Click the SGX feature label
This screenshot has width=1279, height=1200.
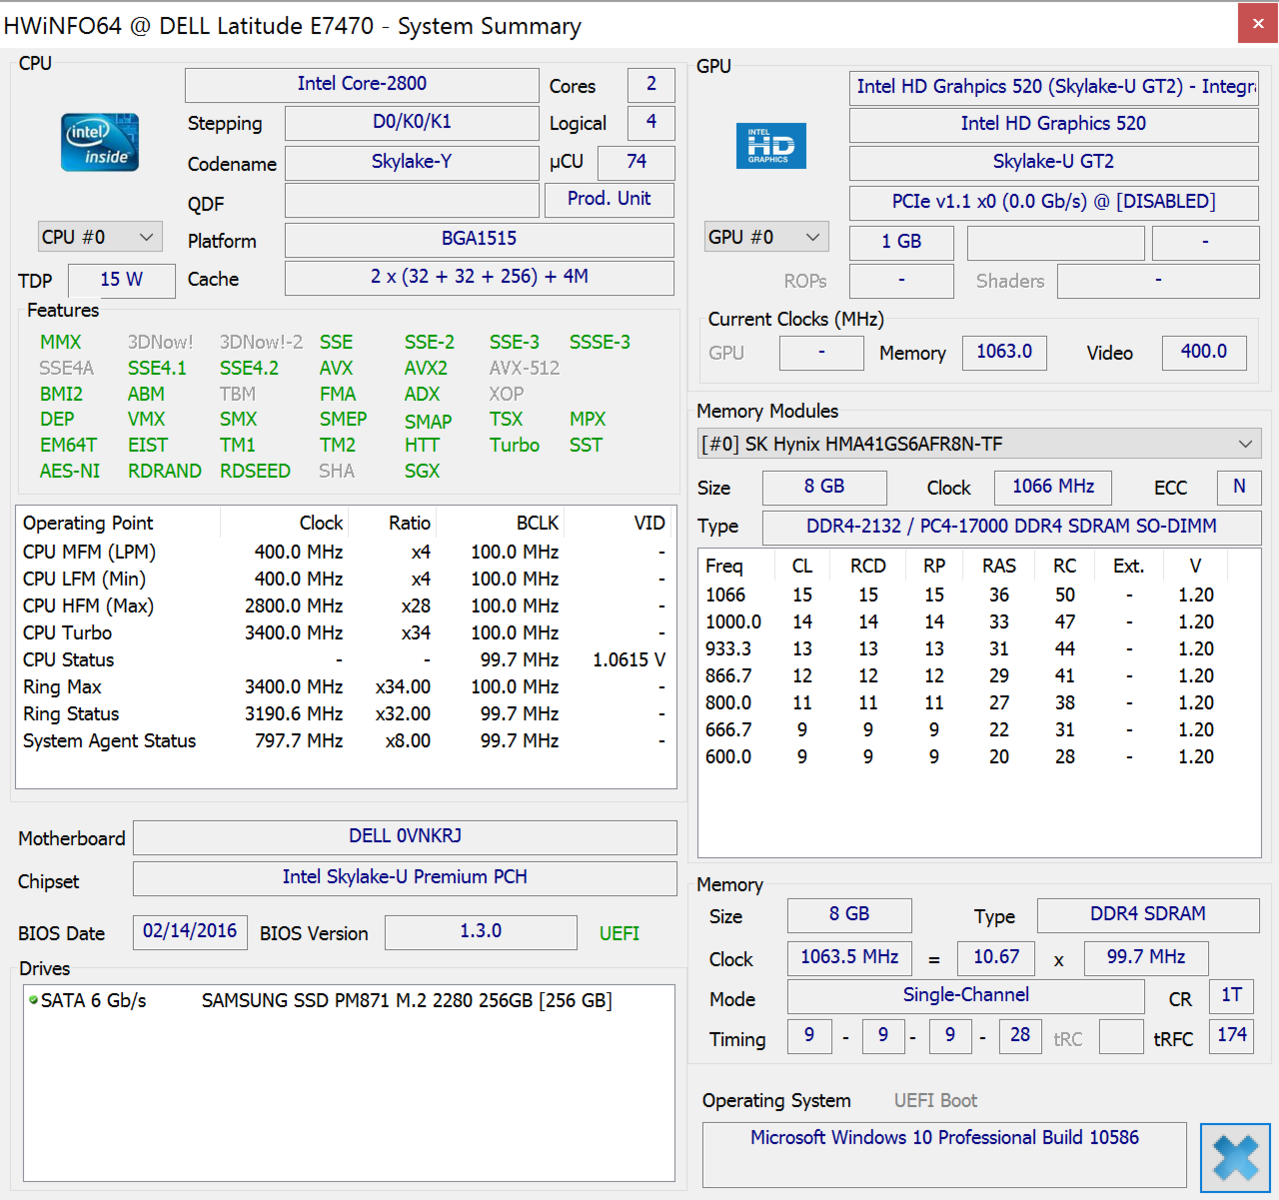(422, 471)
